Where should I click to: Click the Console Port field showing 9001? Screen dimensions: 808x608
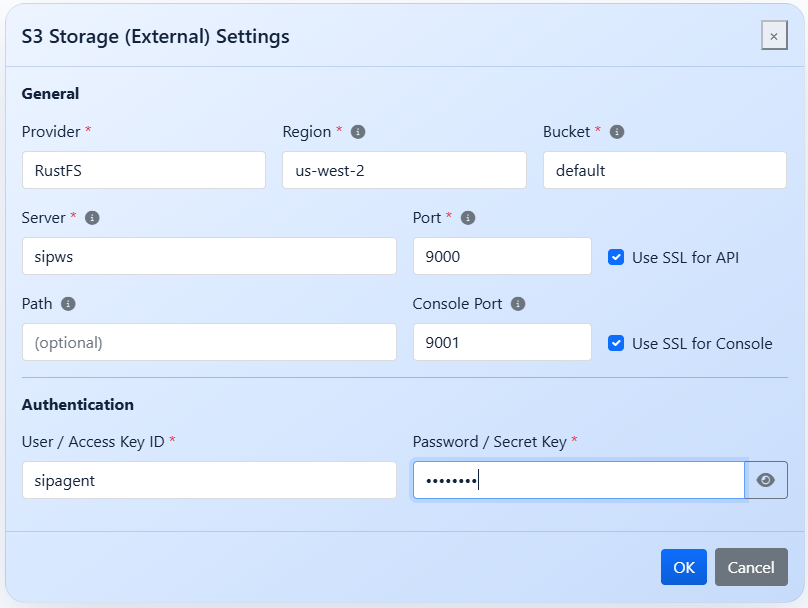pyautogui.click(x=502, y=342)
